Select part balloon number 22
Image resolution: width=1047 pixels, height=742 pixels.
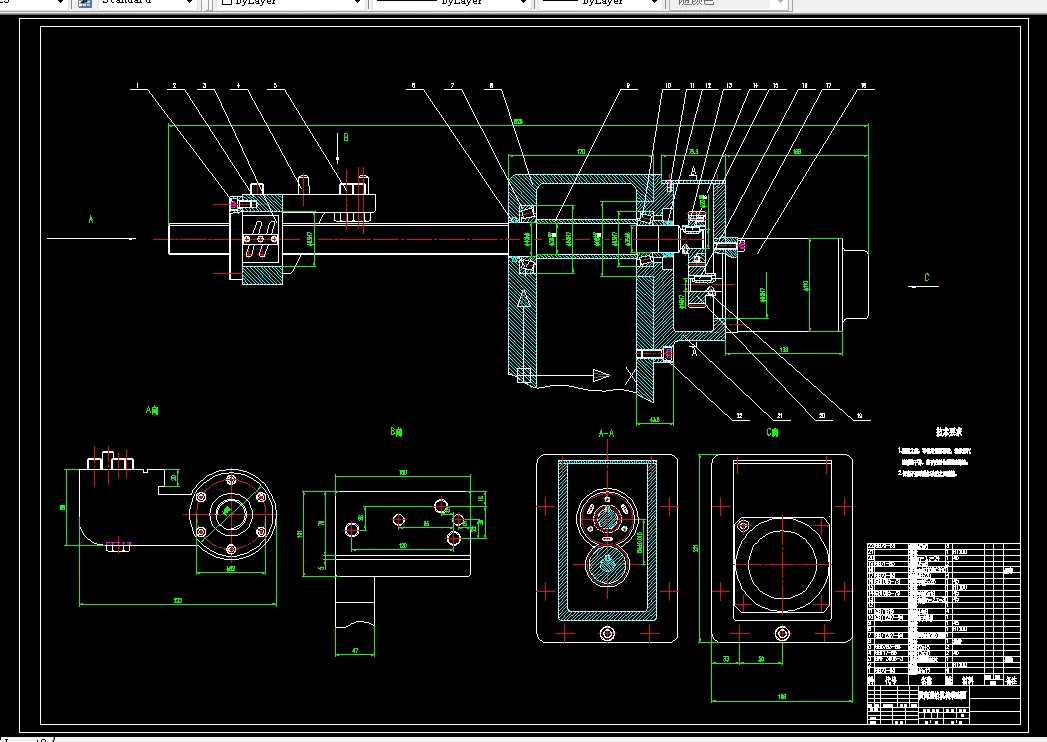coord(739,416)
